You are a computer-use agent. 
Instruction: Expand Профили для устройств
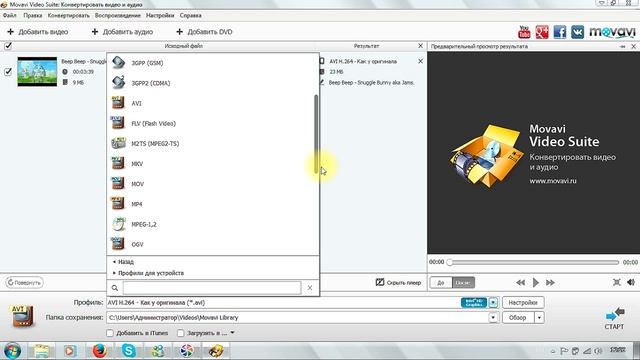pos(148,273)
